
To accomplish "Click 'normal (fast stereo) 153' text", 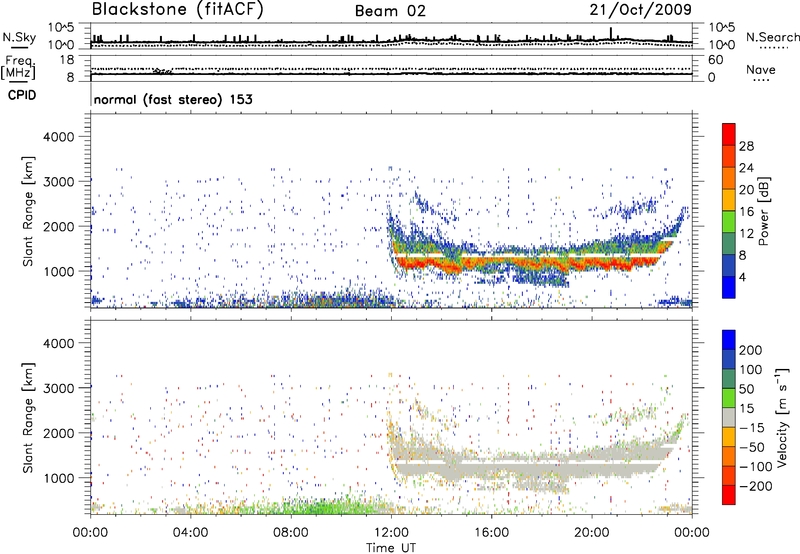I will coord(173,99).
